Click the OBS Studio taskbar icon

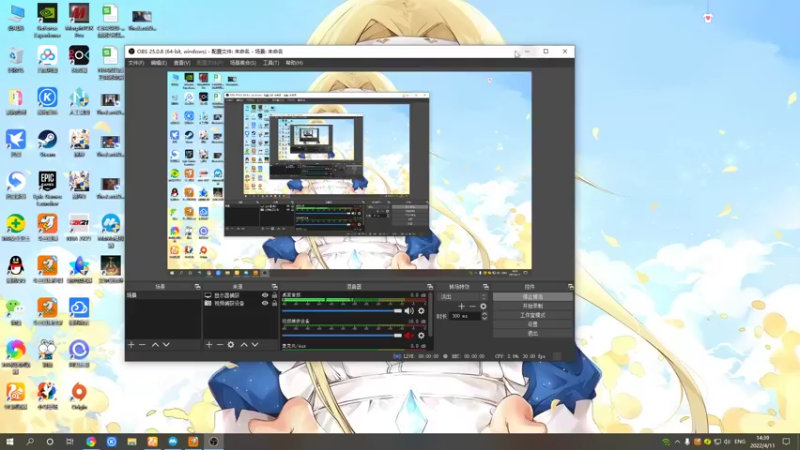tap(214, 442)
